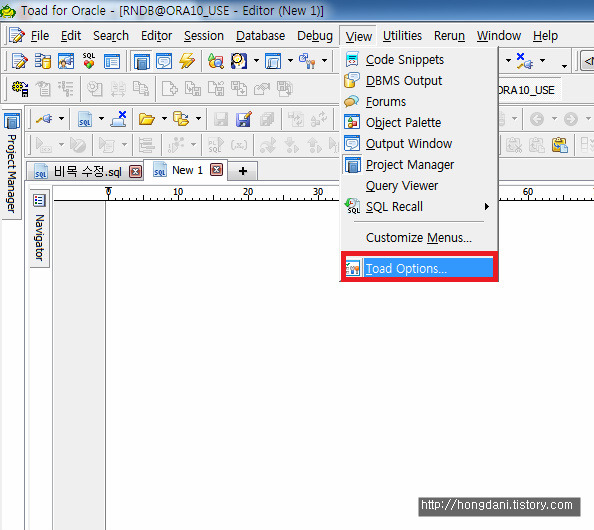Click the connection plug icon in editor toolbar

[x=44, y=119]
